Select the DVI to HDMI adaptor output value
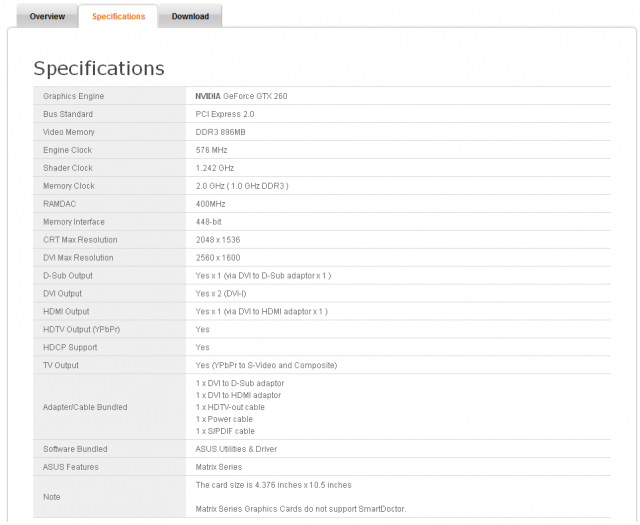640x525 pixels. coord(262,311)
